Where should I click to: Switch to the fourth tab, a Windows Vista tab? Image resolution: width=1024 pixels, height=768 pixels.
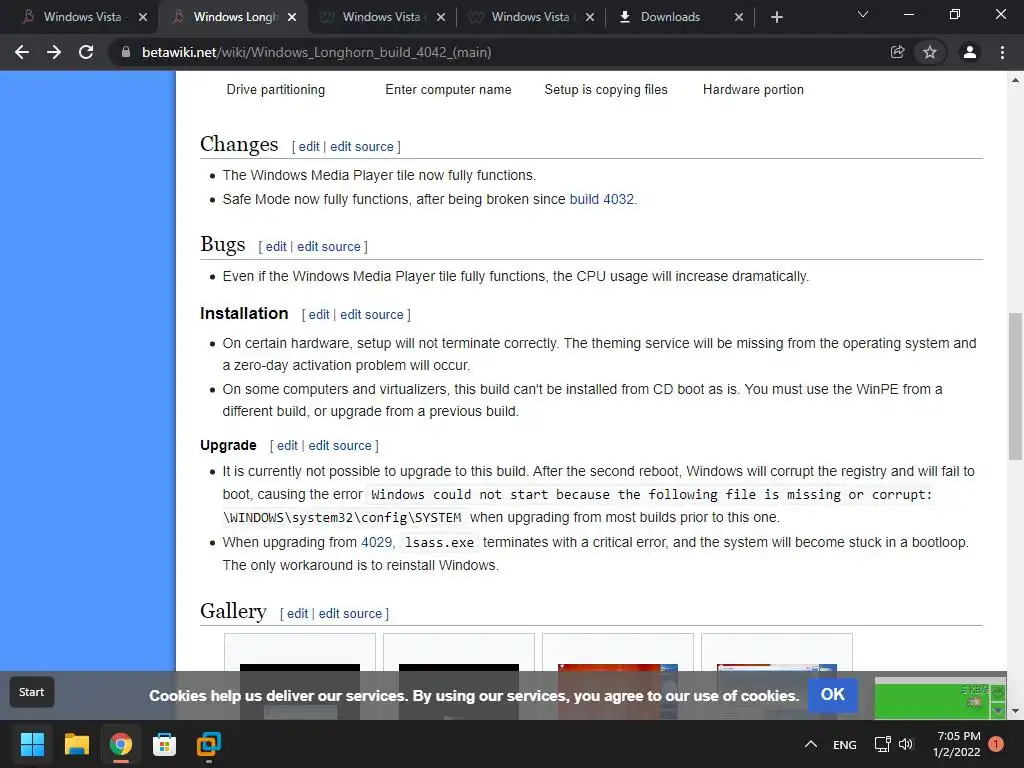[530, 17]
